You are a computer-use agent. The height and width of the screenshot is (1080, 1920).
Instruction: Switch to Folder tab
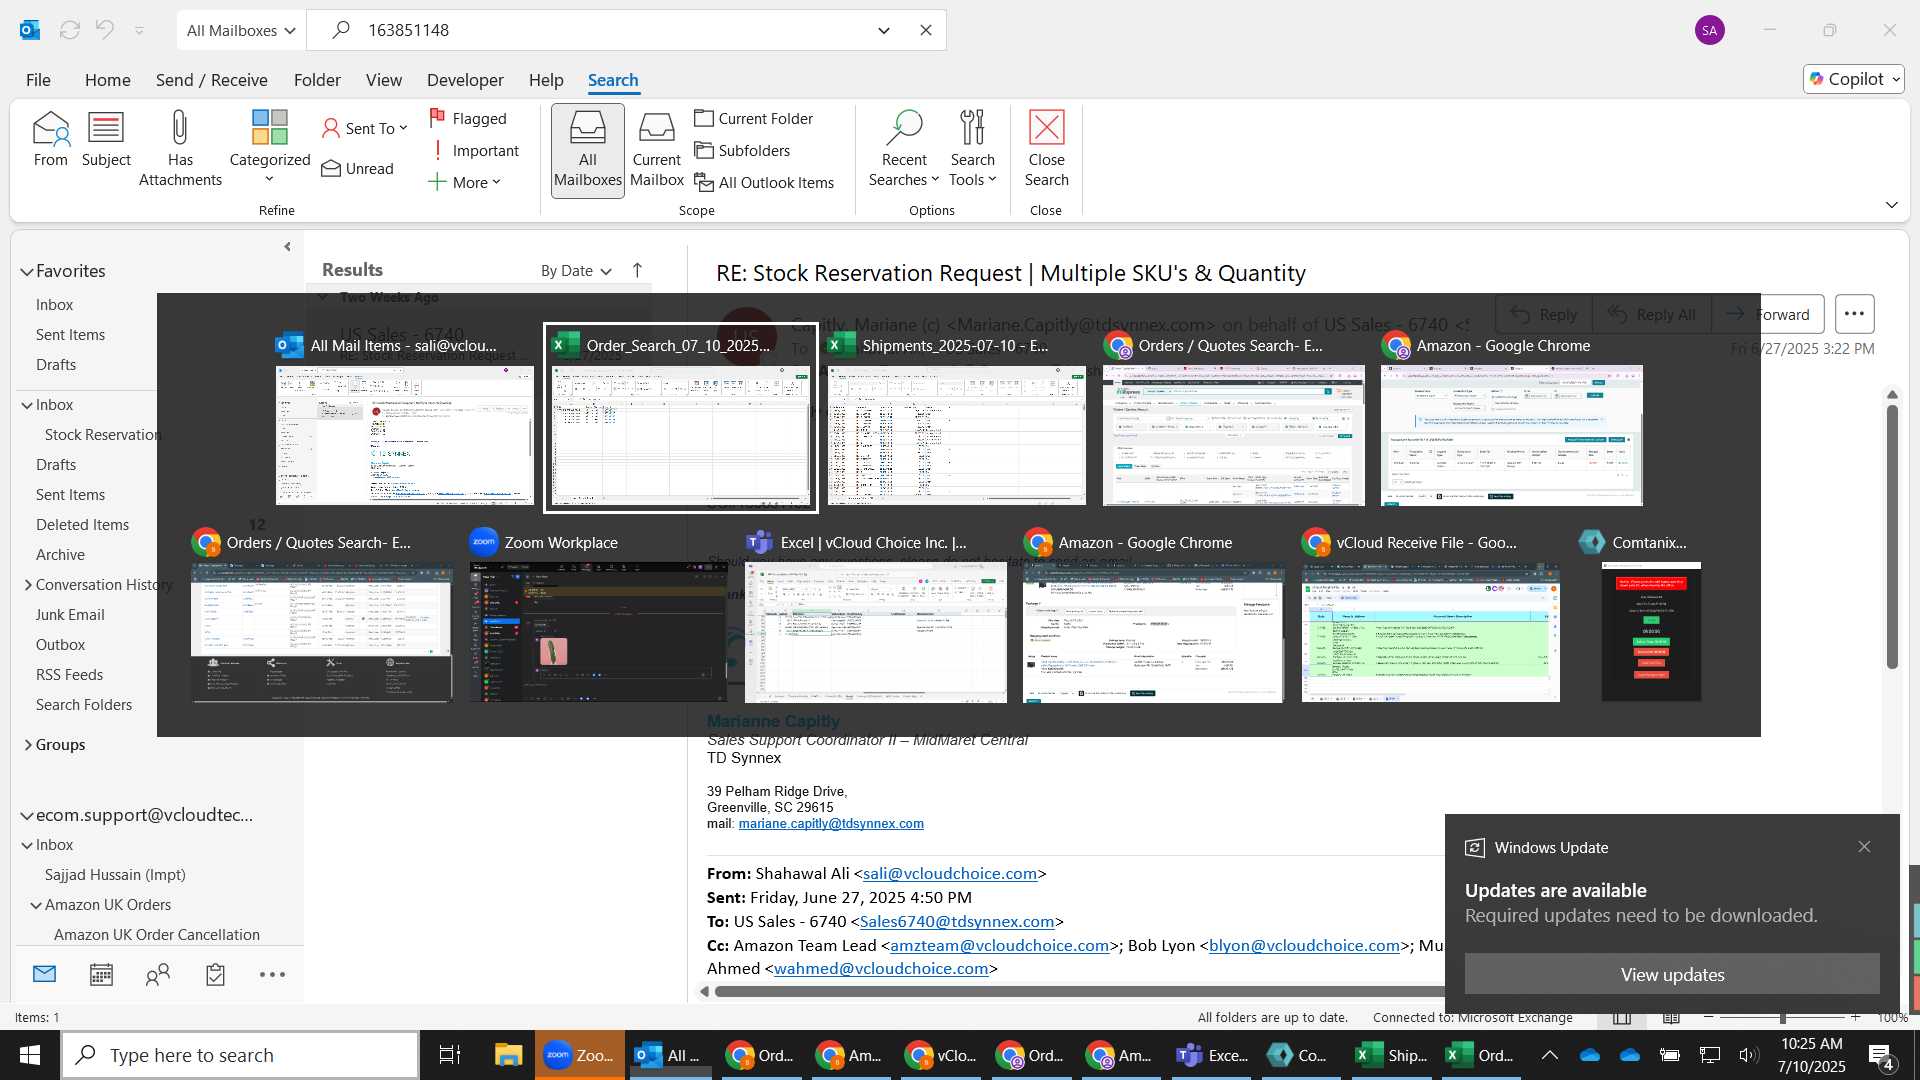tap(317, 79)
